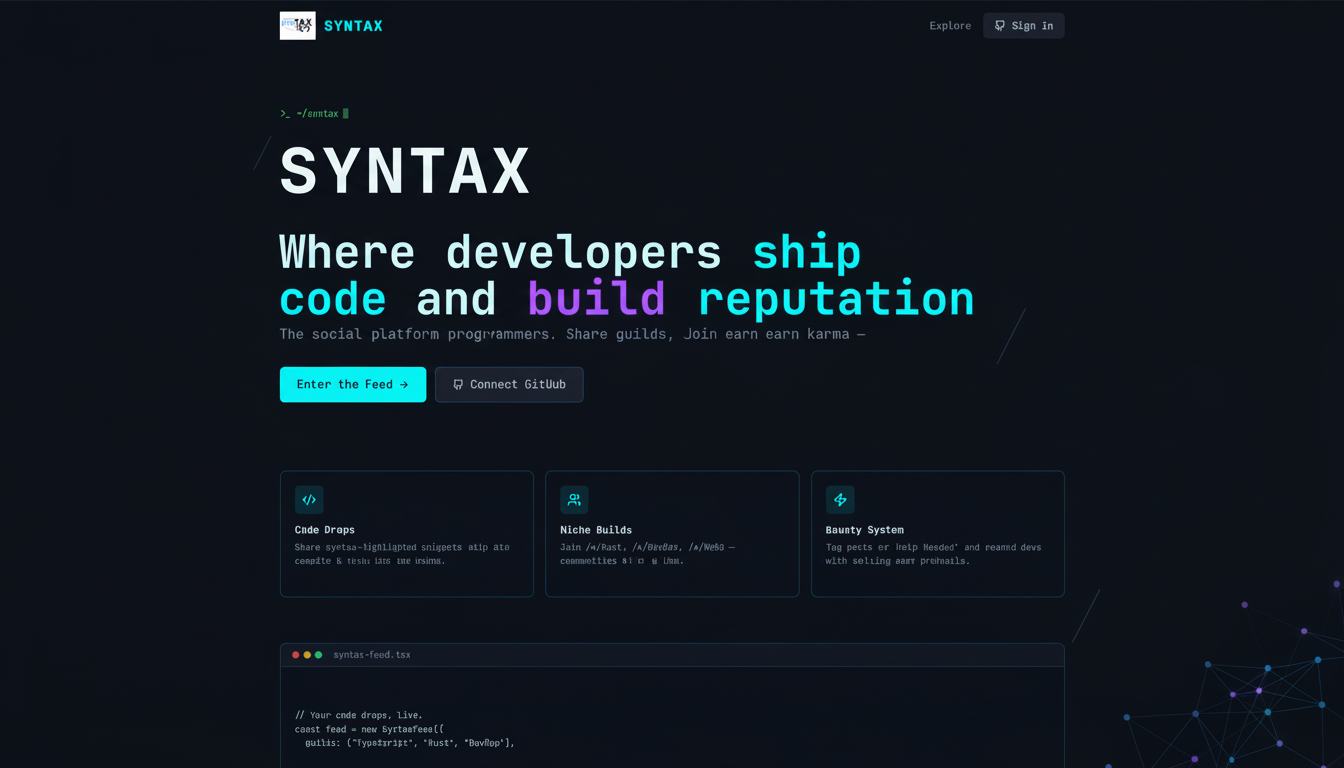The image size is (1344, 768).
Task: Click the SYNTAX wordmark next to the logo
Action: [x=352, y=25]
